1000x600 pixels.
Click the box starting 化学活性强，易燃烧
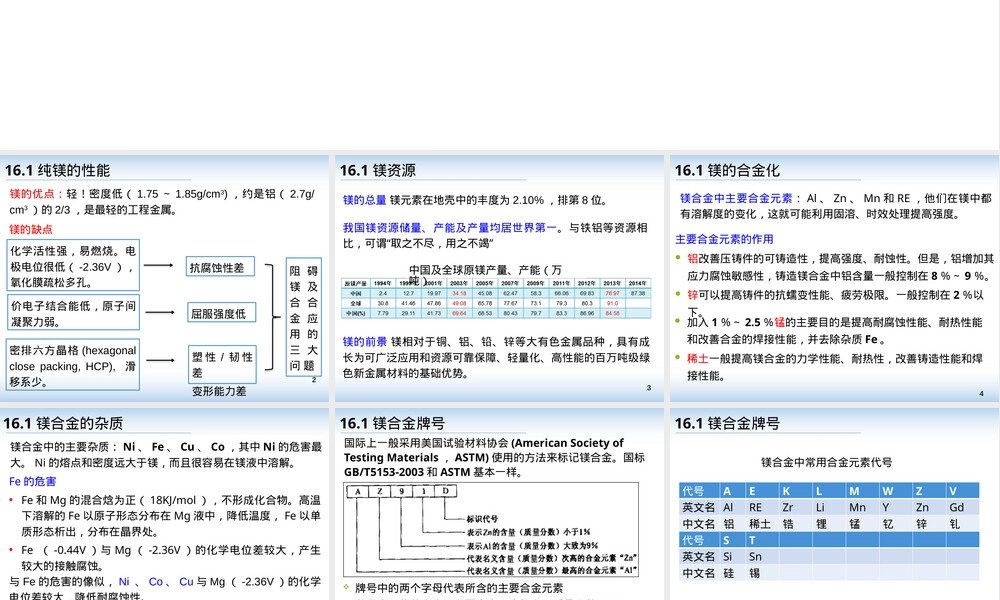pos(73,266)
